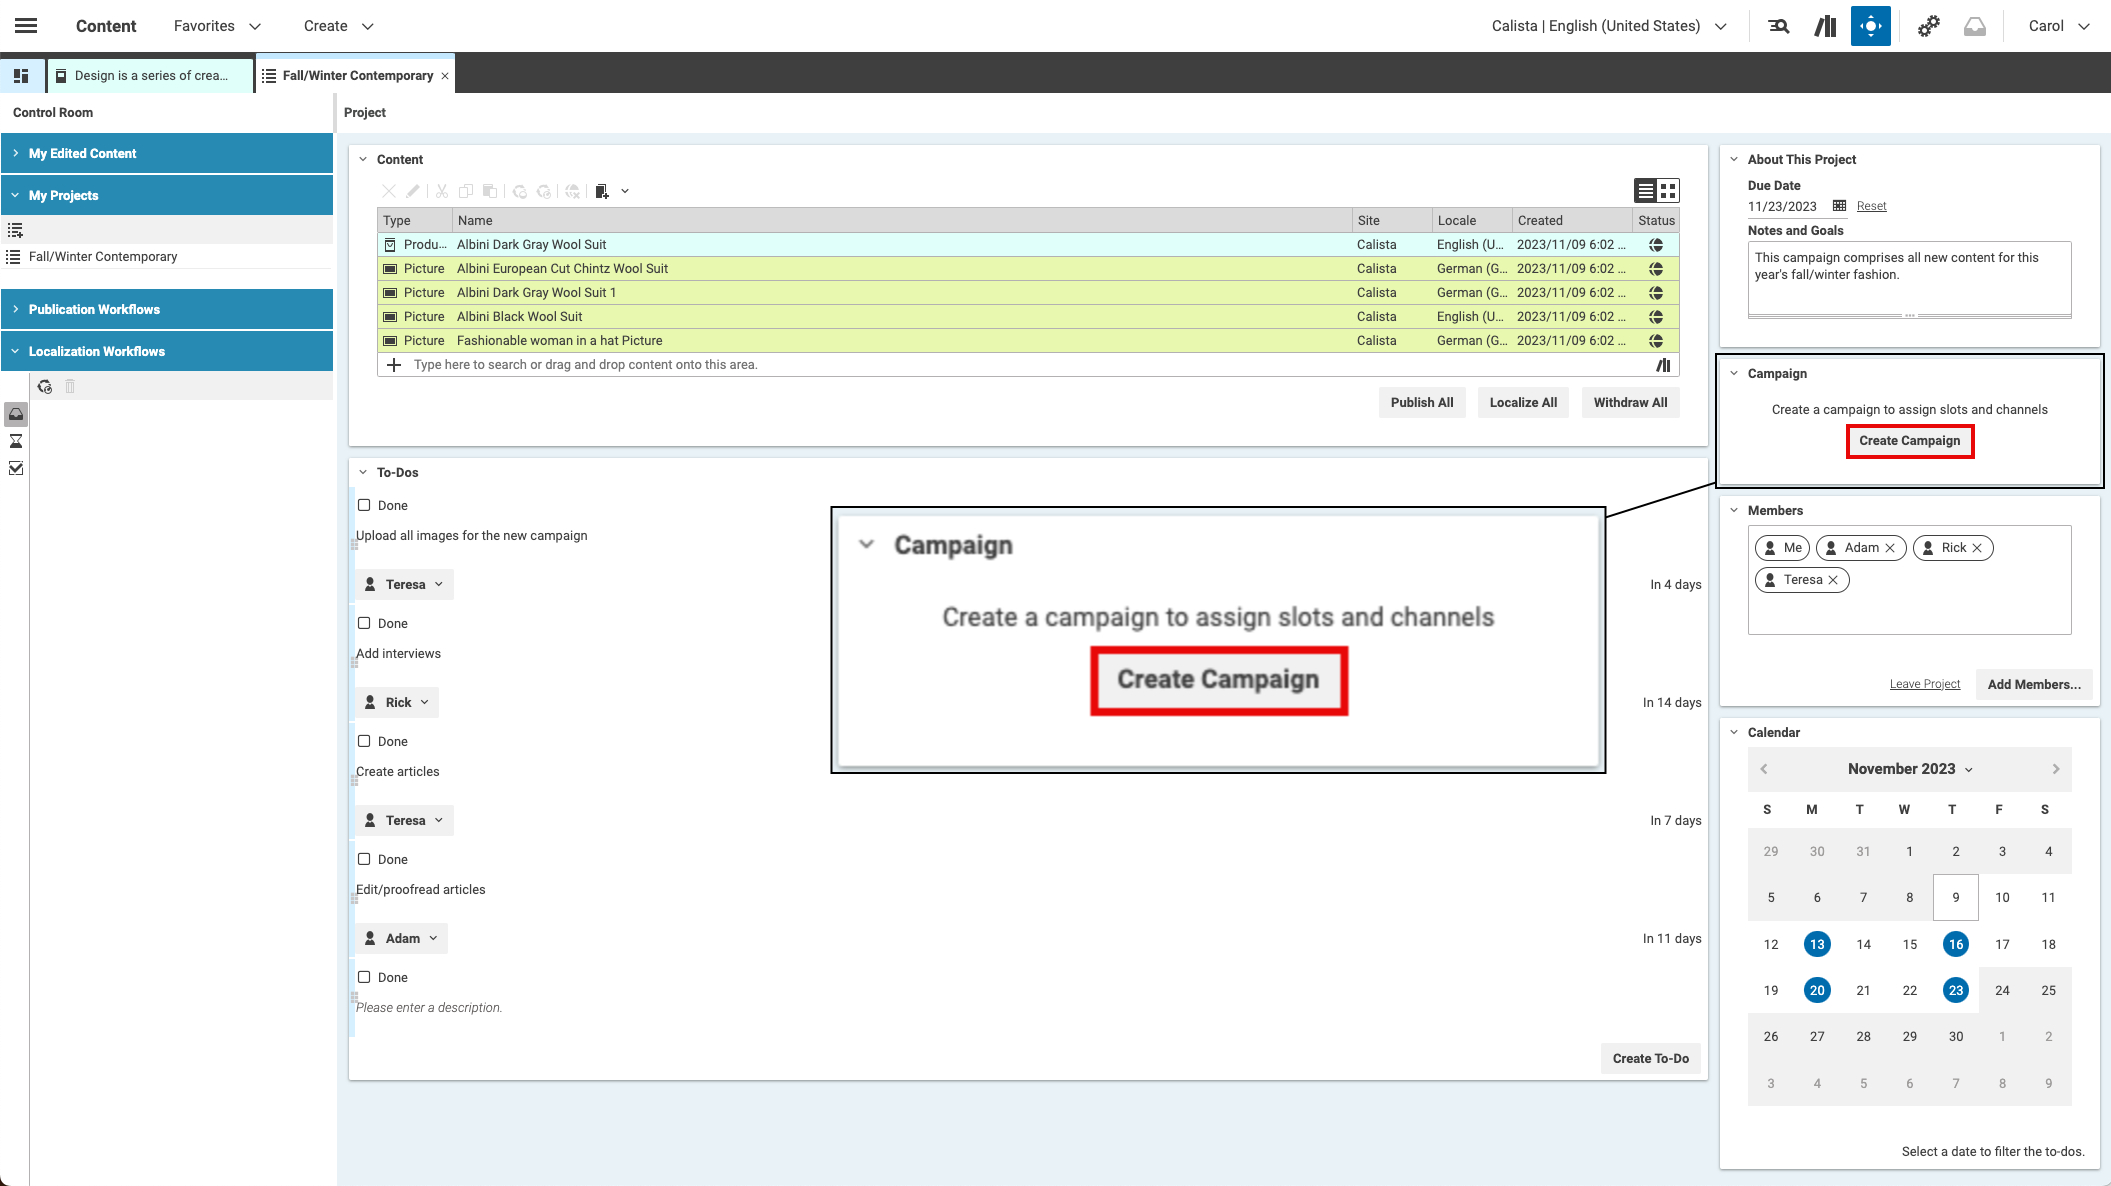Screen dimensions: 2111x1186
Task: Select November 23 in the calendar
Action: [x=1955, y=990]
